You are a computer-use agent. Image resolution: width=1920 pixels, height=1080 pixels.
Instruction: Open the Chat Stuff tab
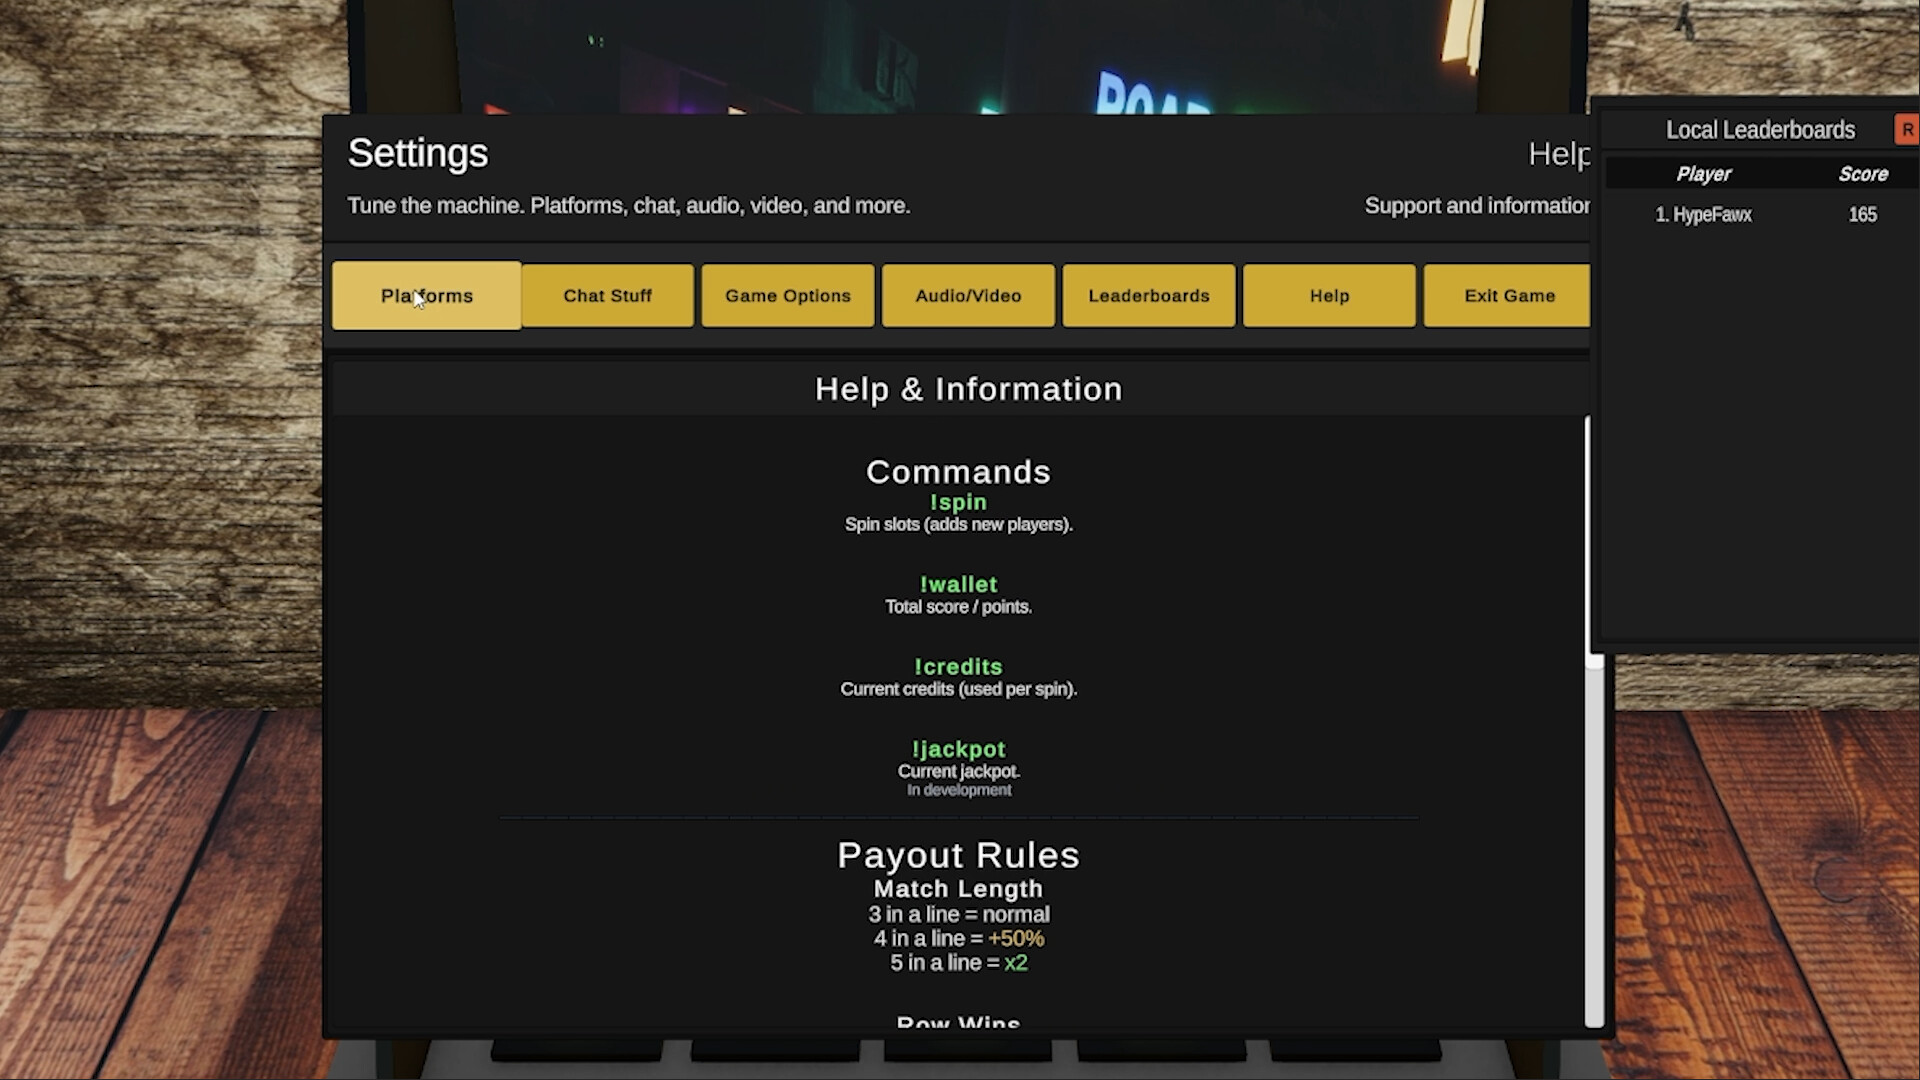pyautogui.click(x=607, y=296)
